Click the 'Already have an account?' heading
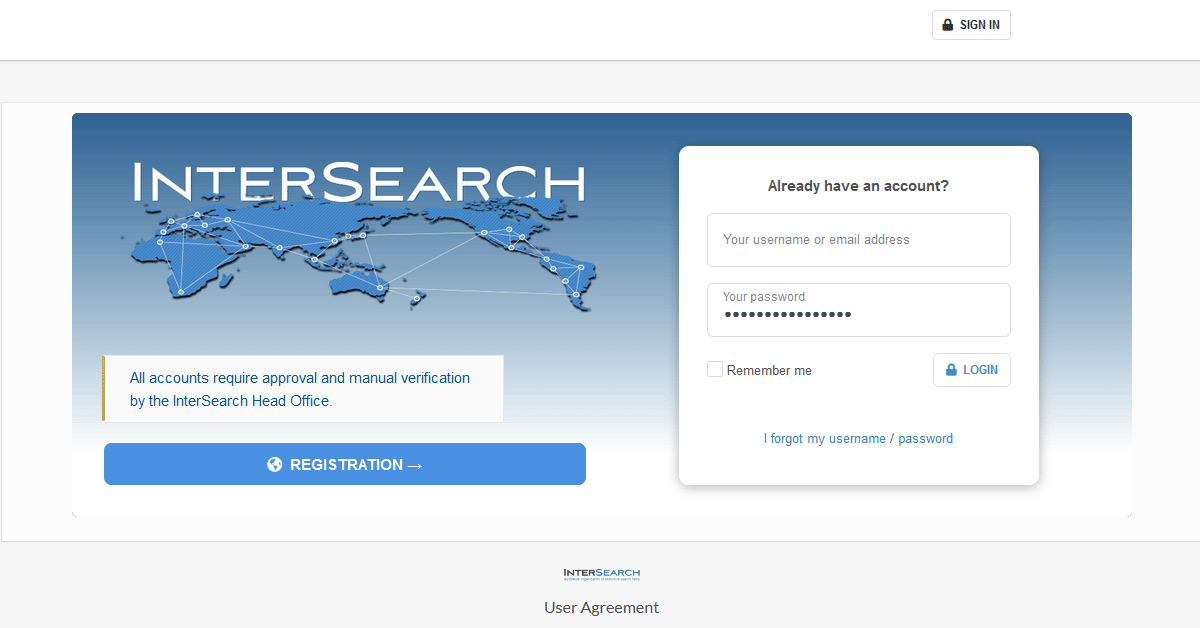1200x628 pixels. (858, 185)
